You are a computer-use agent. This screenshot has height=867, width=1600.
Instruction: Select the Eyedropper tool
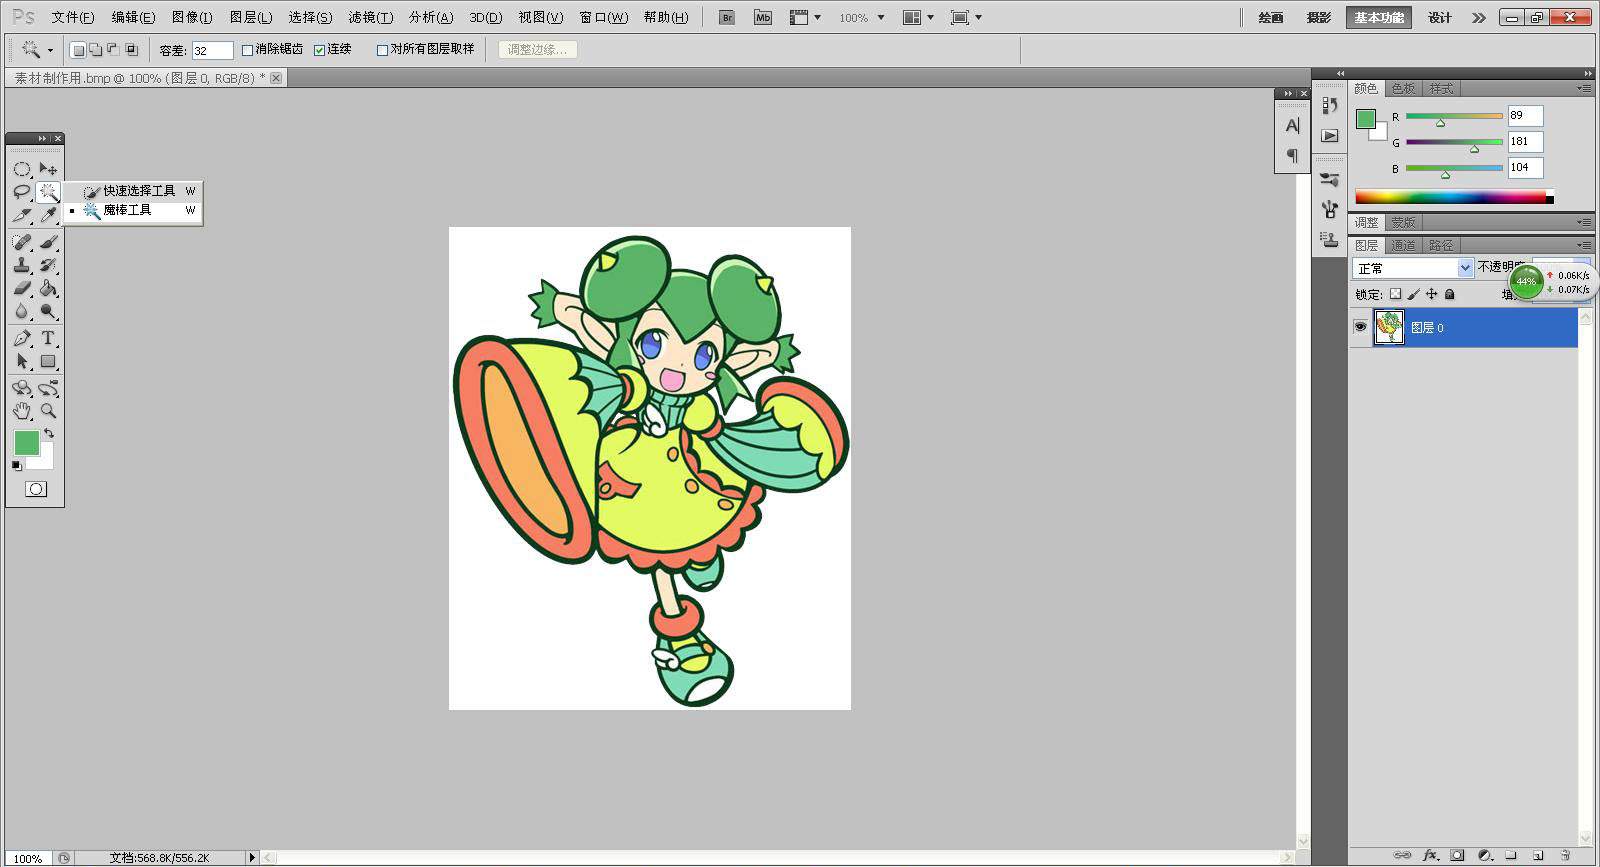48,215
